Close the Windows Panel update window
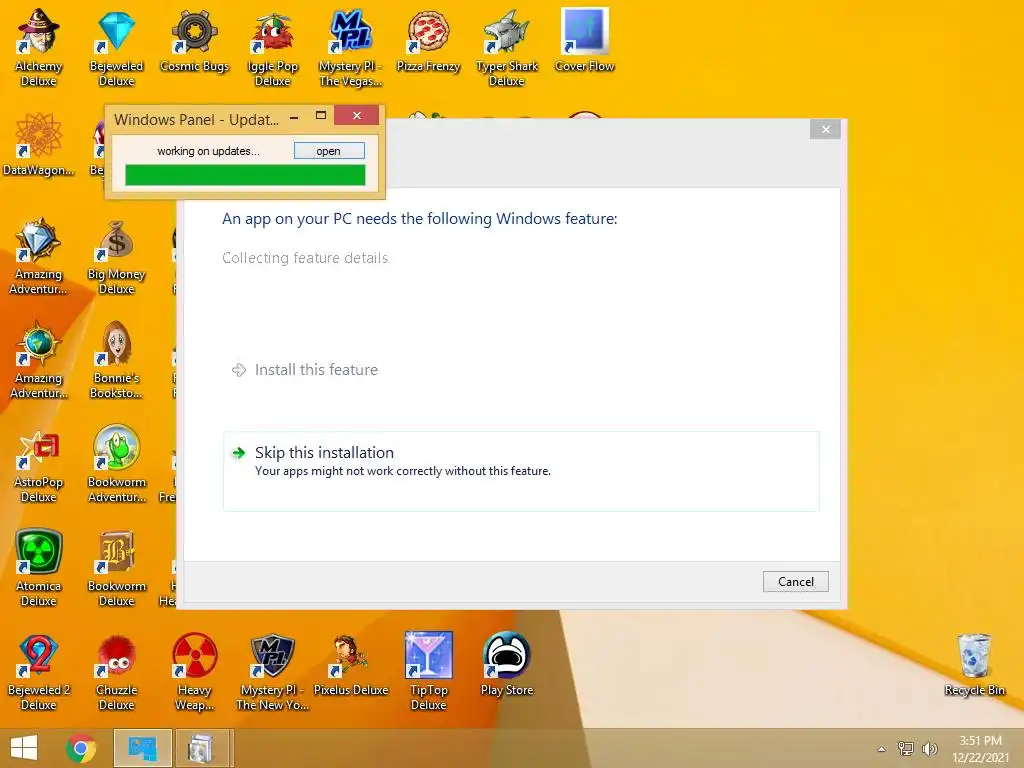The height and width of the screenshot is (768, 1024). [357, 116]
